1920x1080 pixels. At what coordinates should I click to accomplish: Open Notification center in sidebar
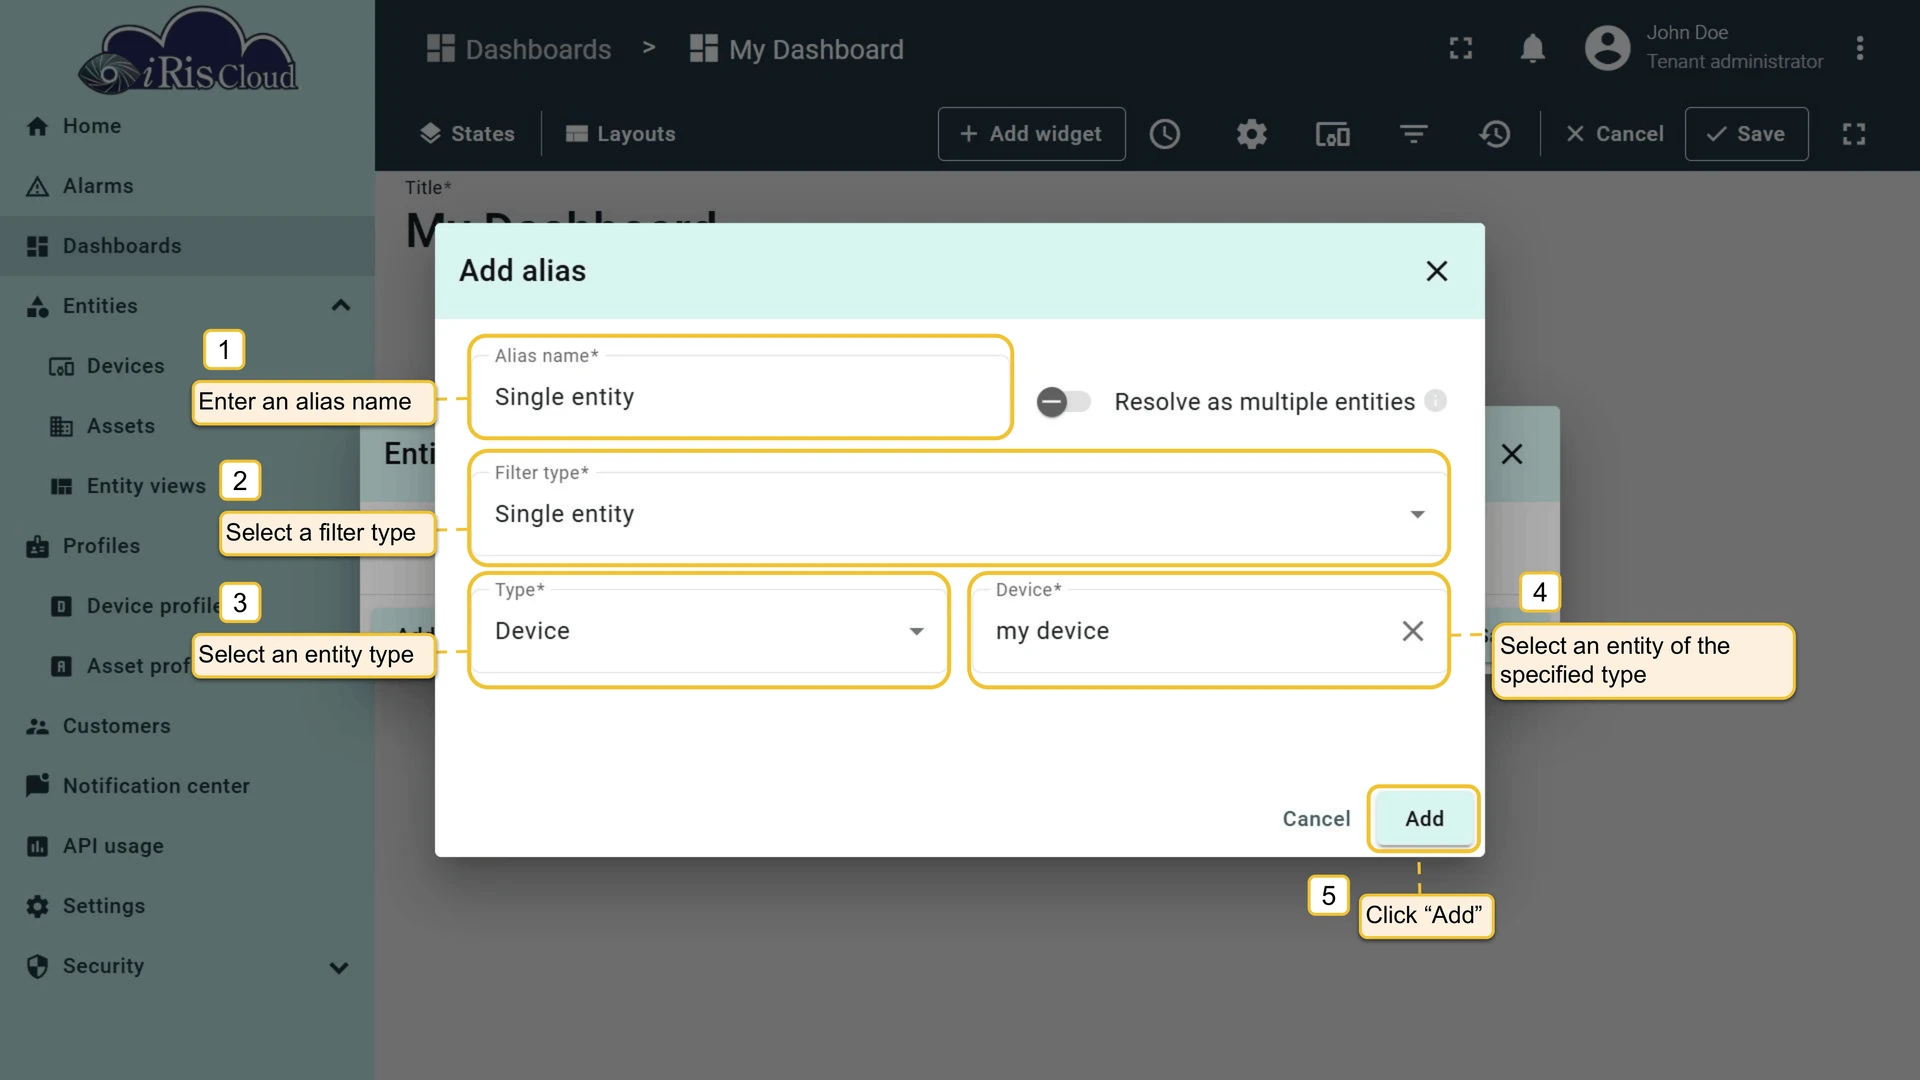187,786
